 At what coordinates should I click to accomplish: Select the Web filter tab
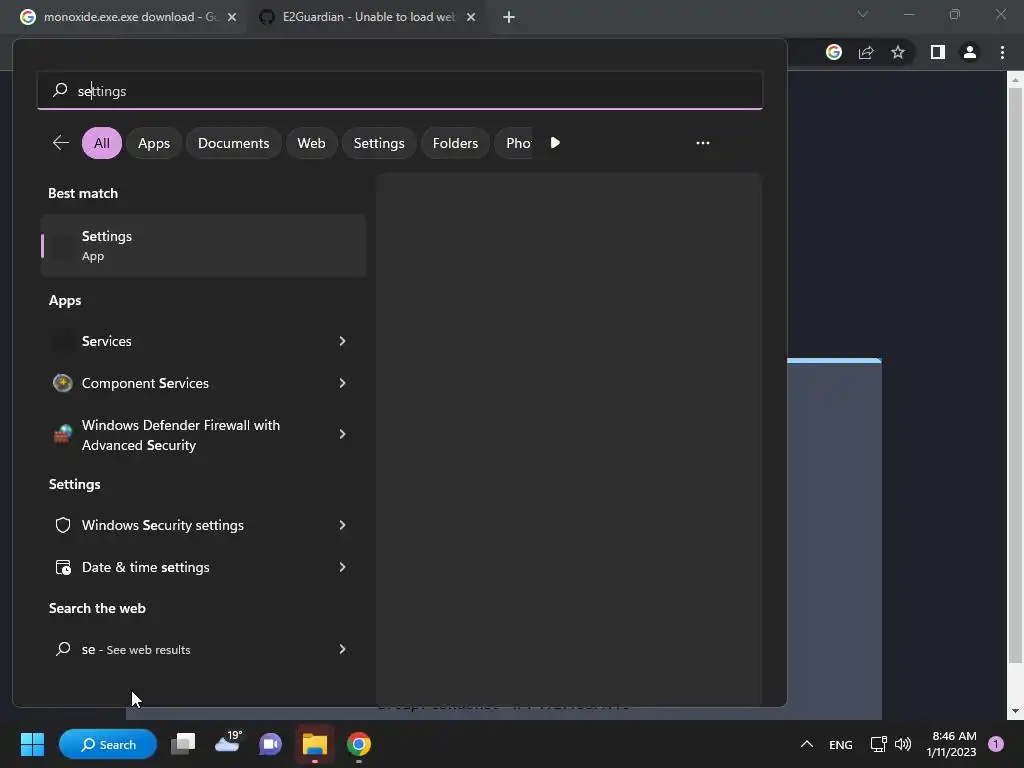311,143
